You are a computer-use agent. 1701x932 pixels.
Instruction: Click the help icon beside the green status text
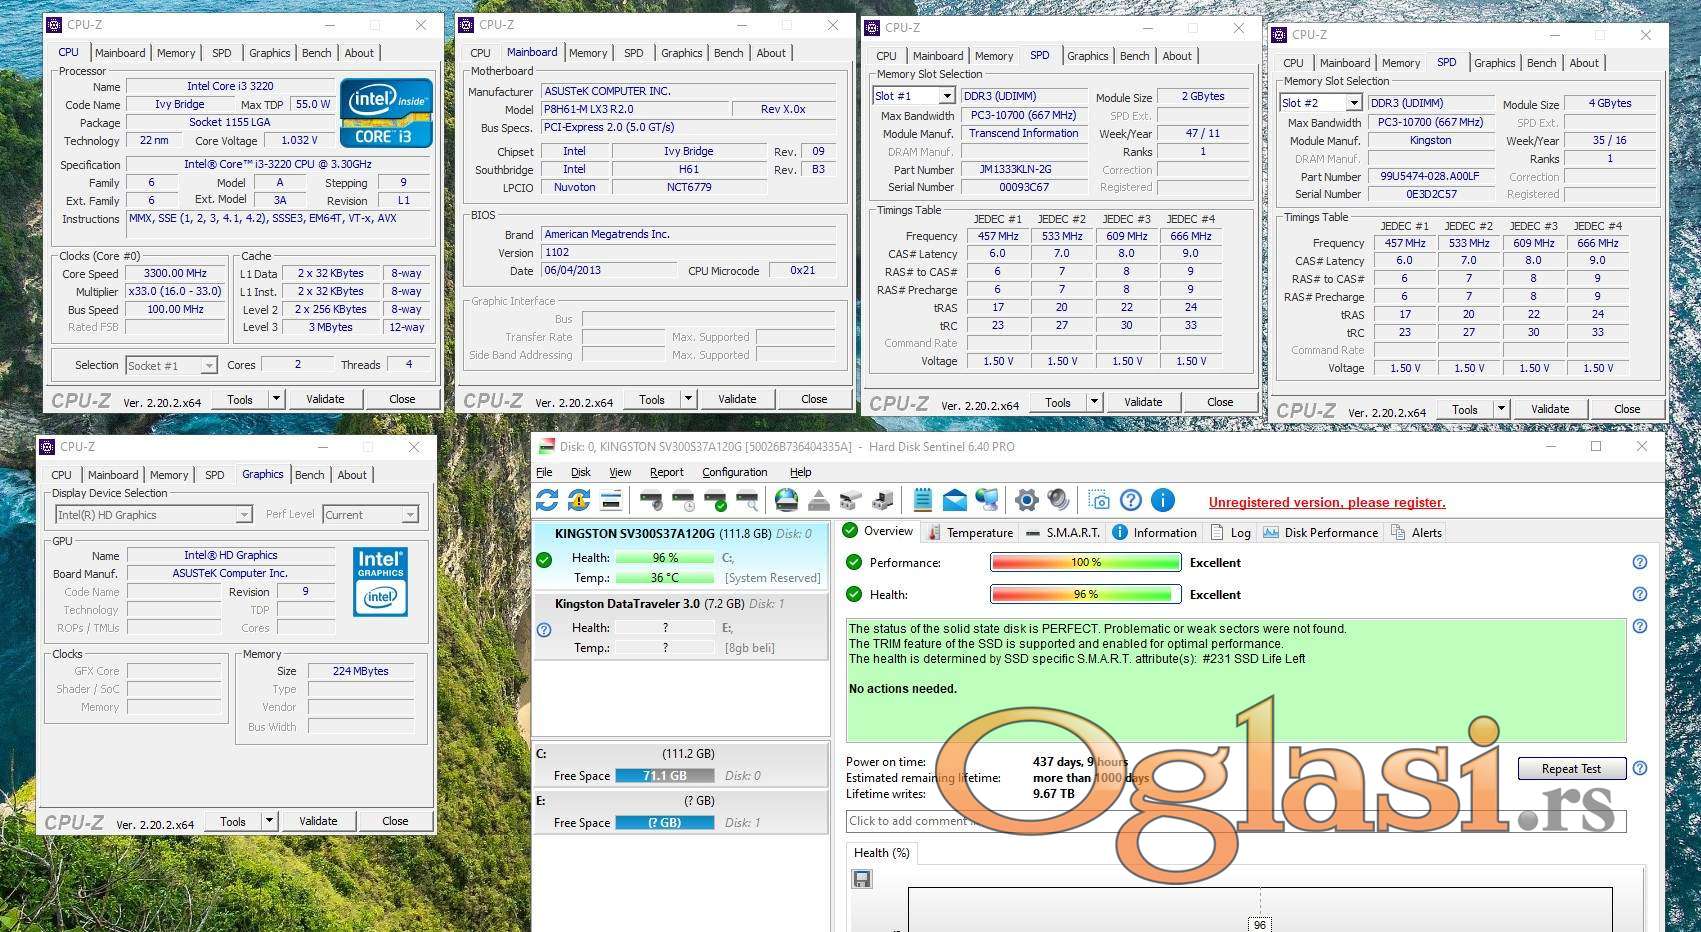(1640, 626)
